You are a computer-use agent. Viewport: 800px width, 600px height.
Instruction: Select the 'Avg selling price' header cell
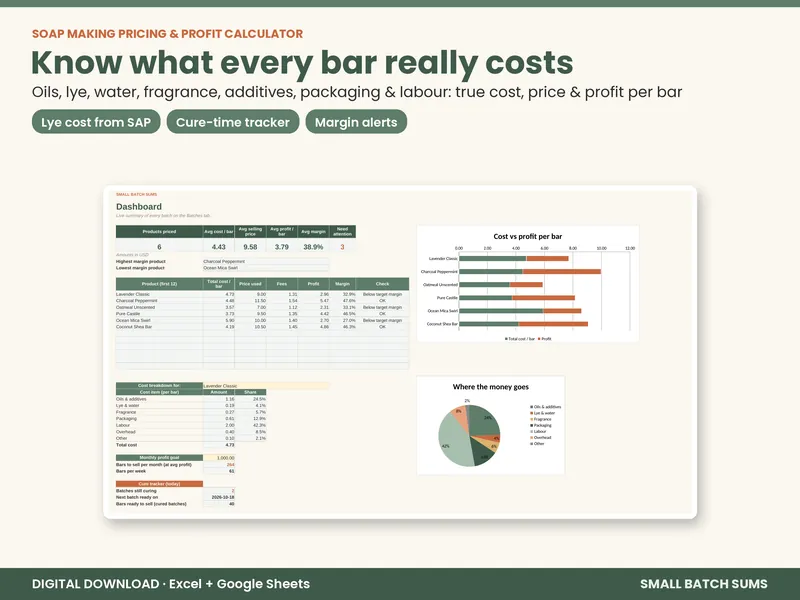[250, 232]
